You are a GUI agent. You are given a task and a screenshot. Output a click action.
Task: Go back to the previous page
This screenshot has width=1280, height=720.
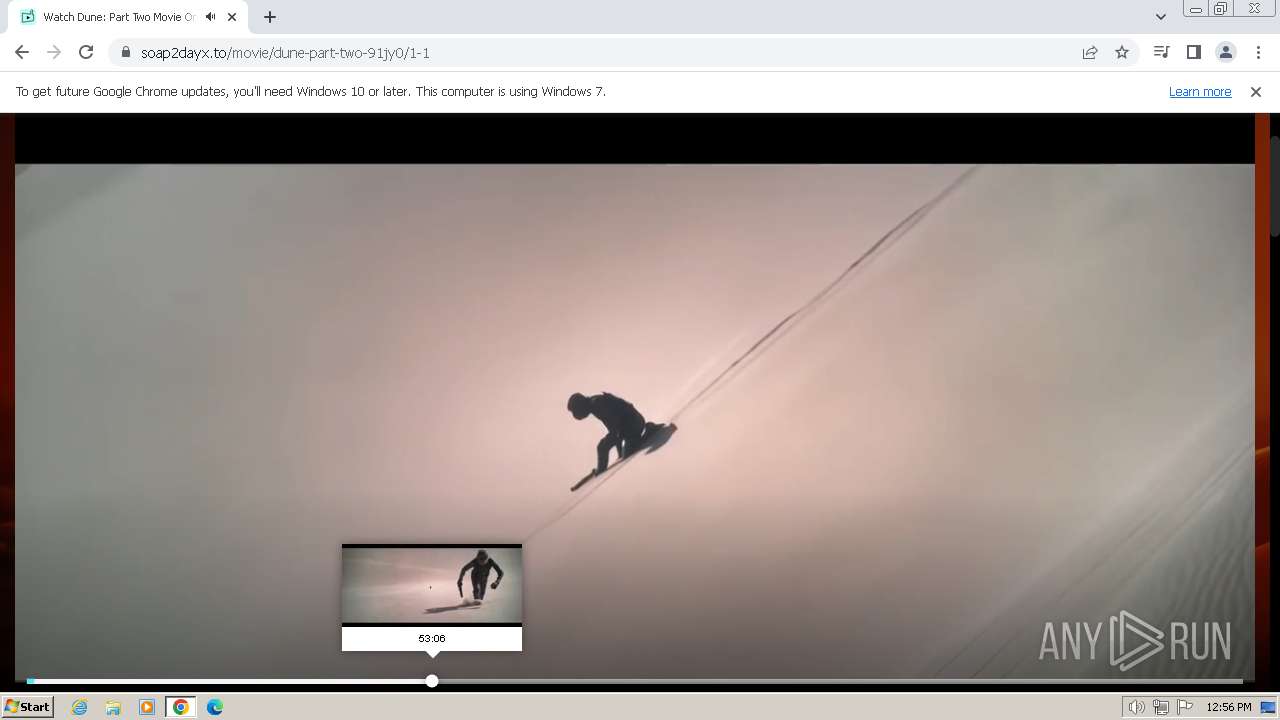coord(22,53)
